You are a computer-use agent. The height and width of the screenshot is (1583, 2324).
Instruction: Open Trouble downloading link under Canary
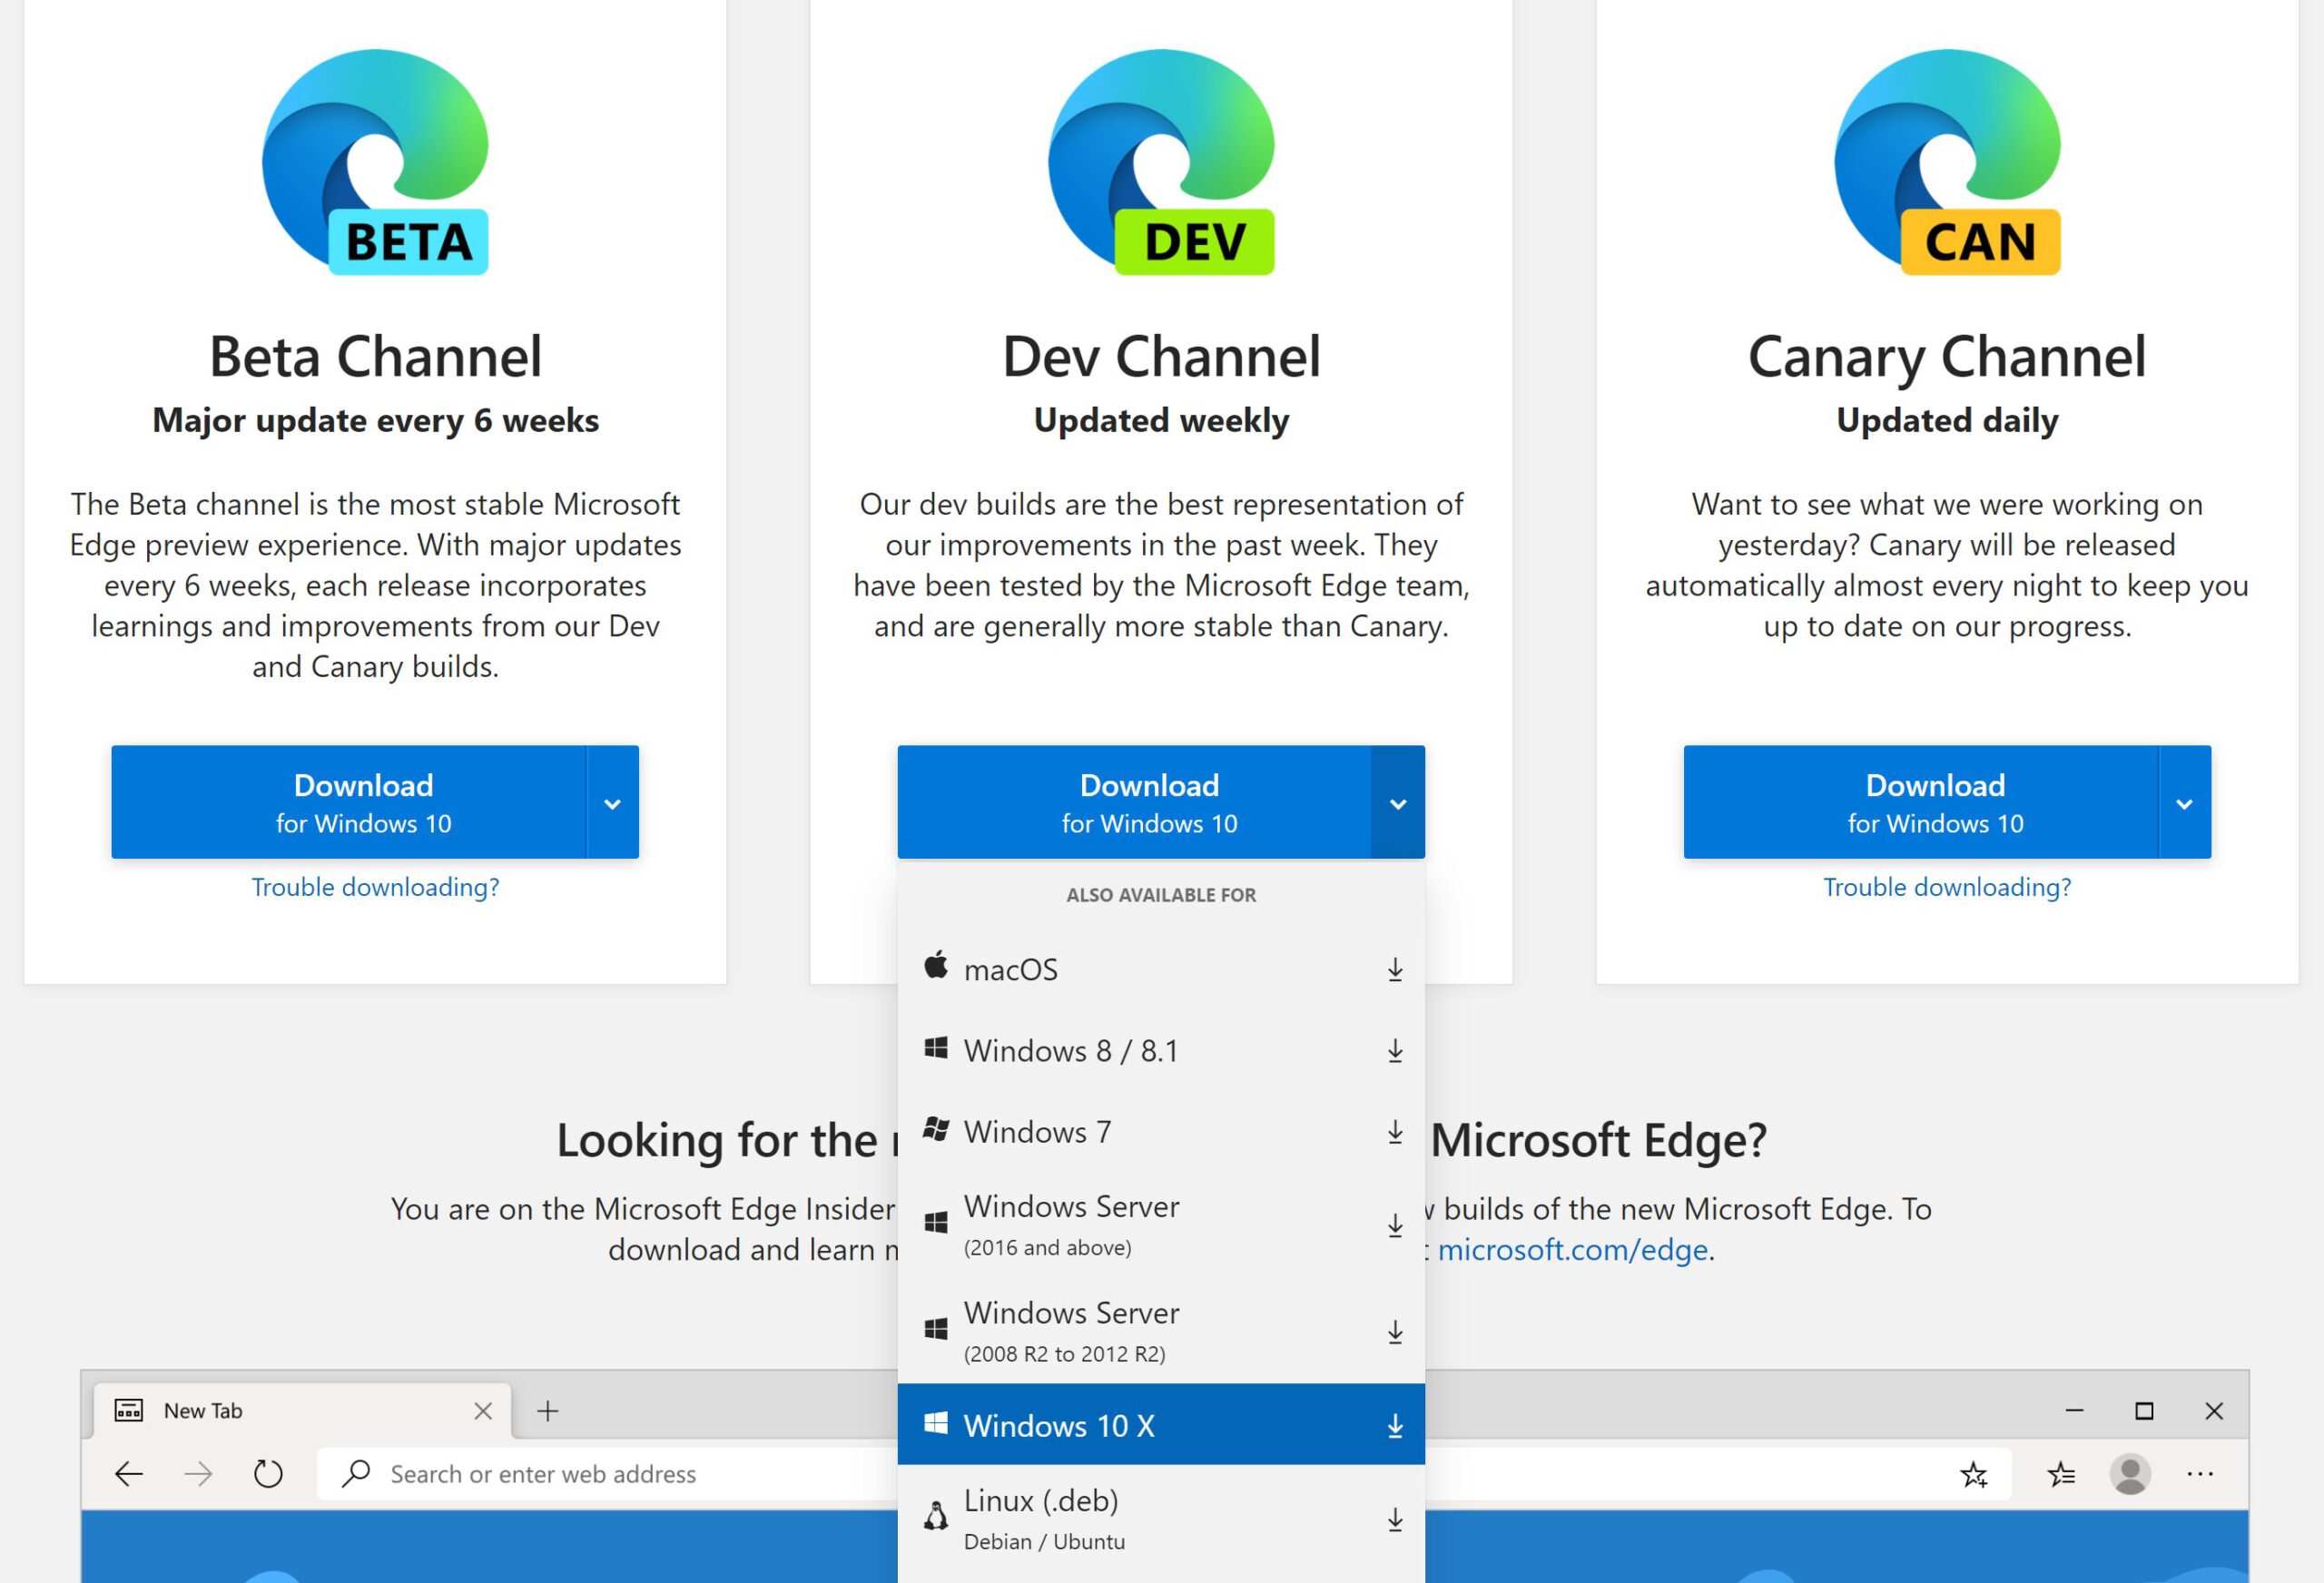tap(1947, 887)
